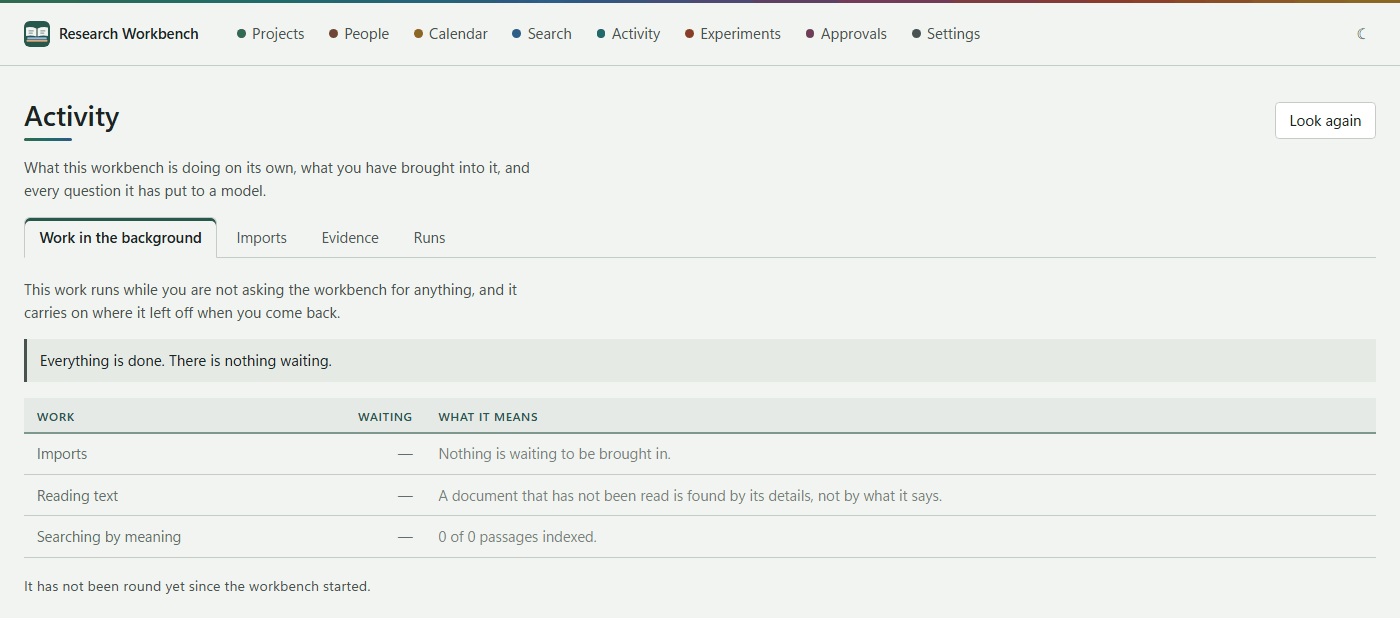
Task: Toggle dark mode moon icon
Action: click(1362, 34)
